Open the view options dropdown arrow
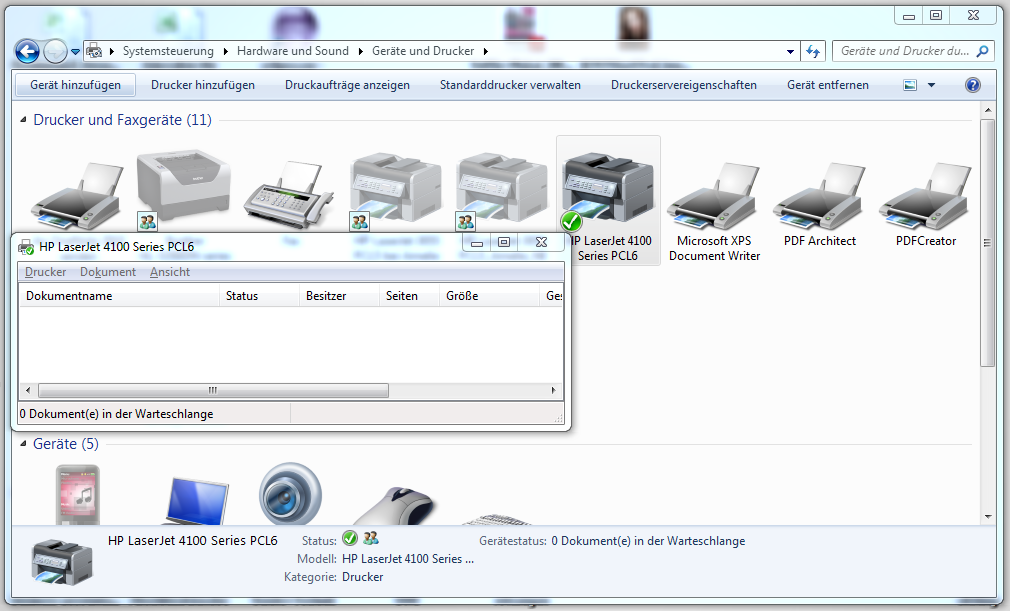 (x=931, y=85)
